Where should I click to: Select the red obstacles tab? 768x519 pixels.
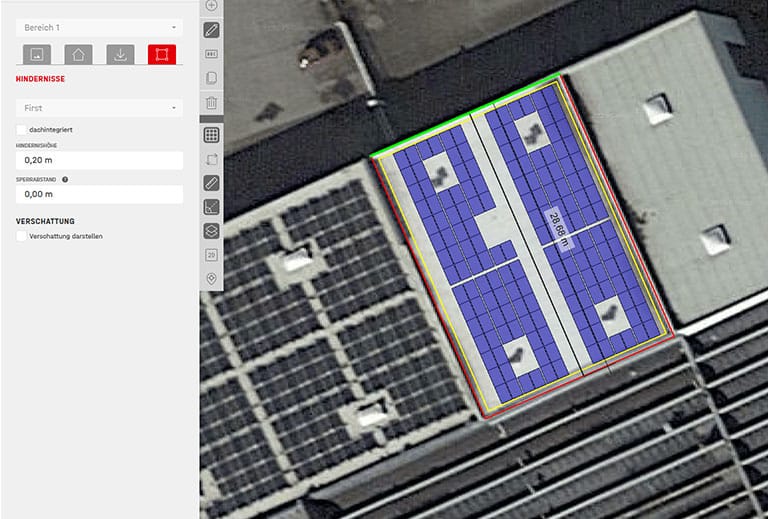[161, 54]
